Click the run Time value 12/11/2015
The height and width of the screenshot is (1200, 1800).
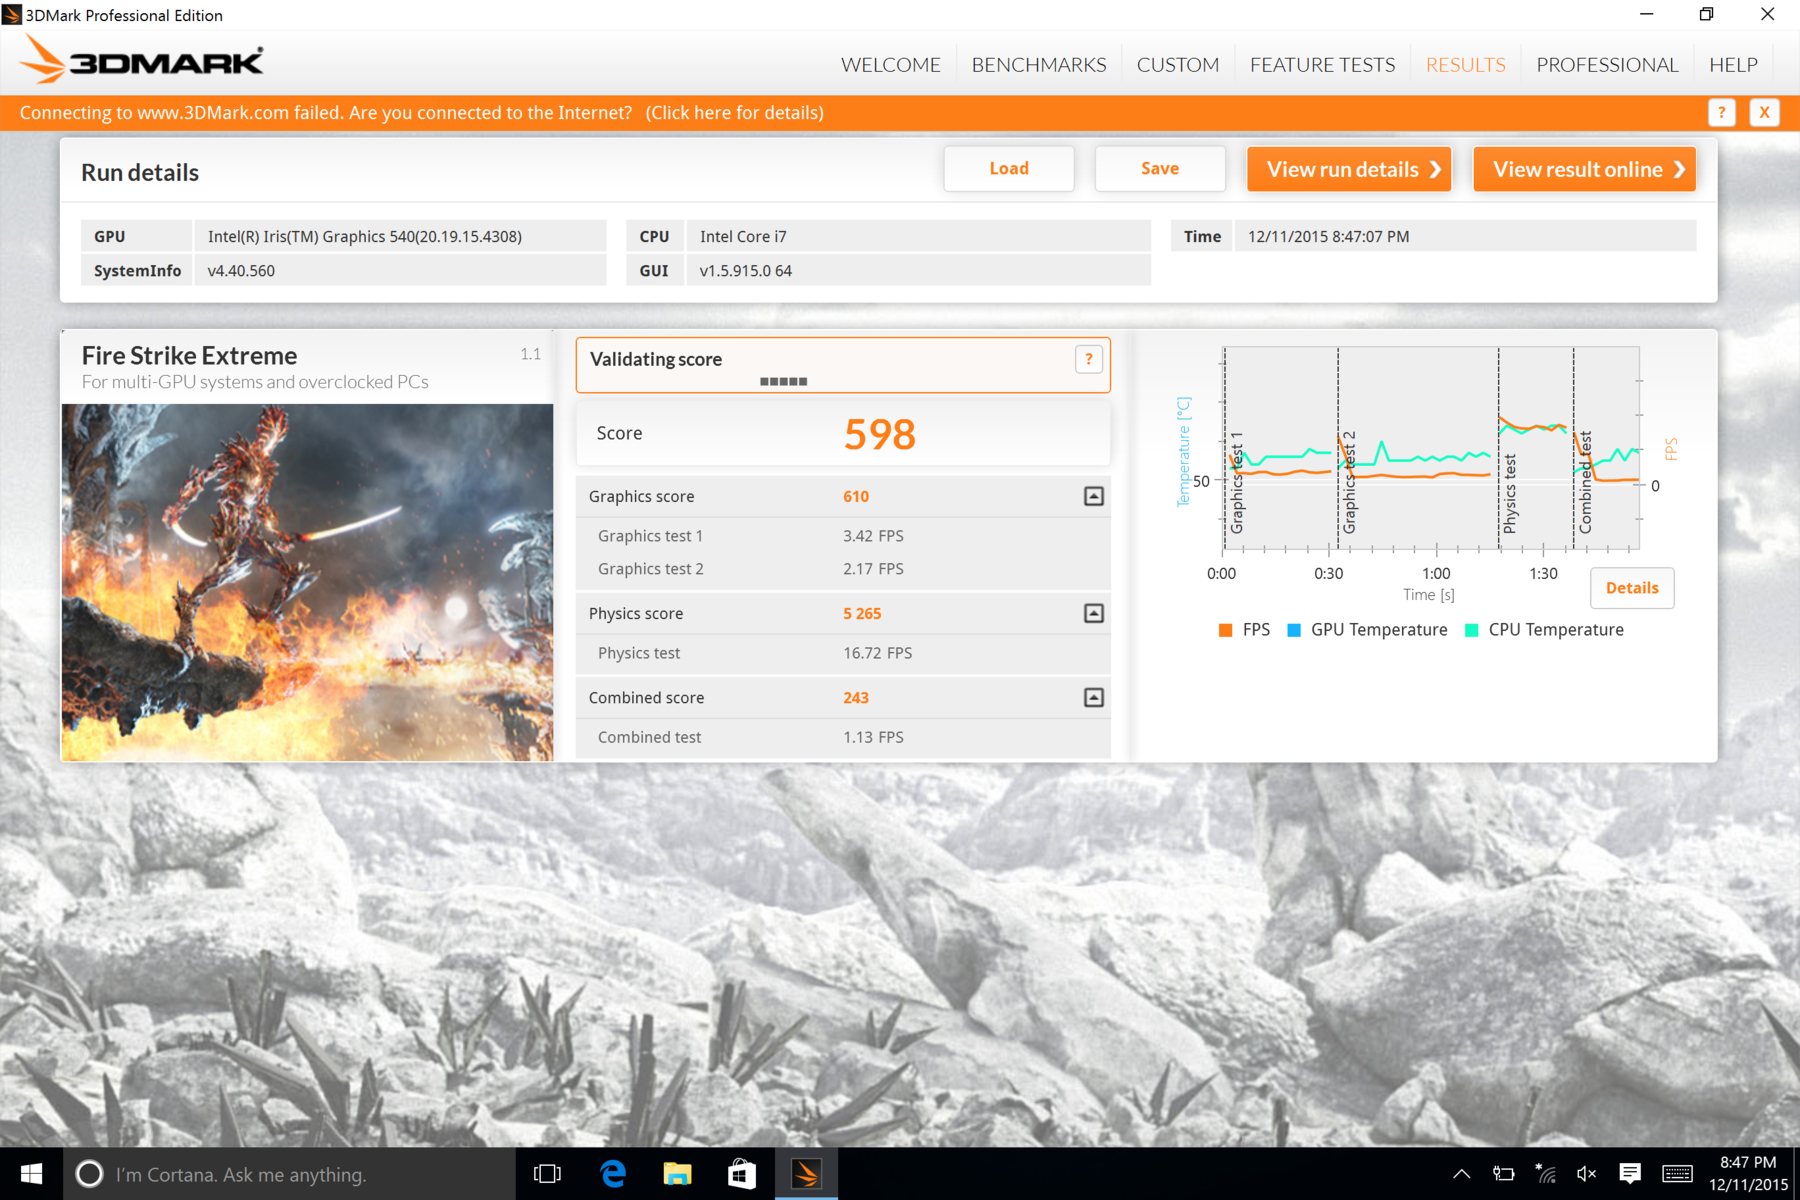click(x=1328, y=237)
